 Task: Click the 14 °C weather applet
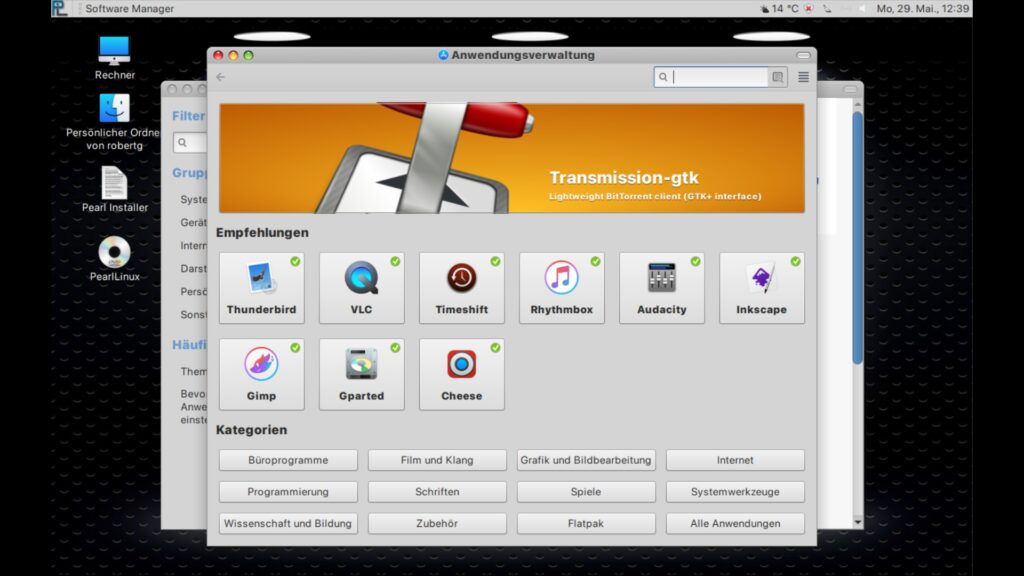click(x=778, y=8)
